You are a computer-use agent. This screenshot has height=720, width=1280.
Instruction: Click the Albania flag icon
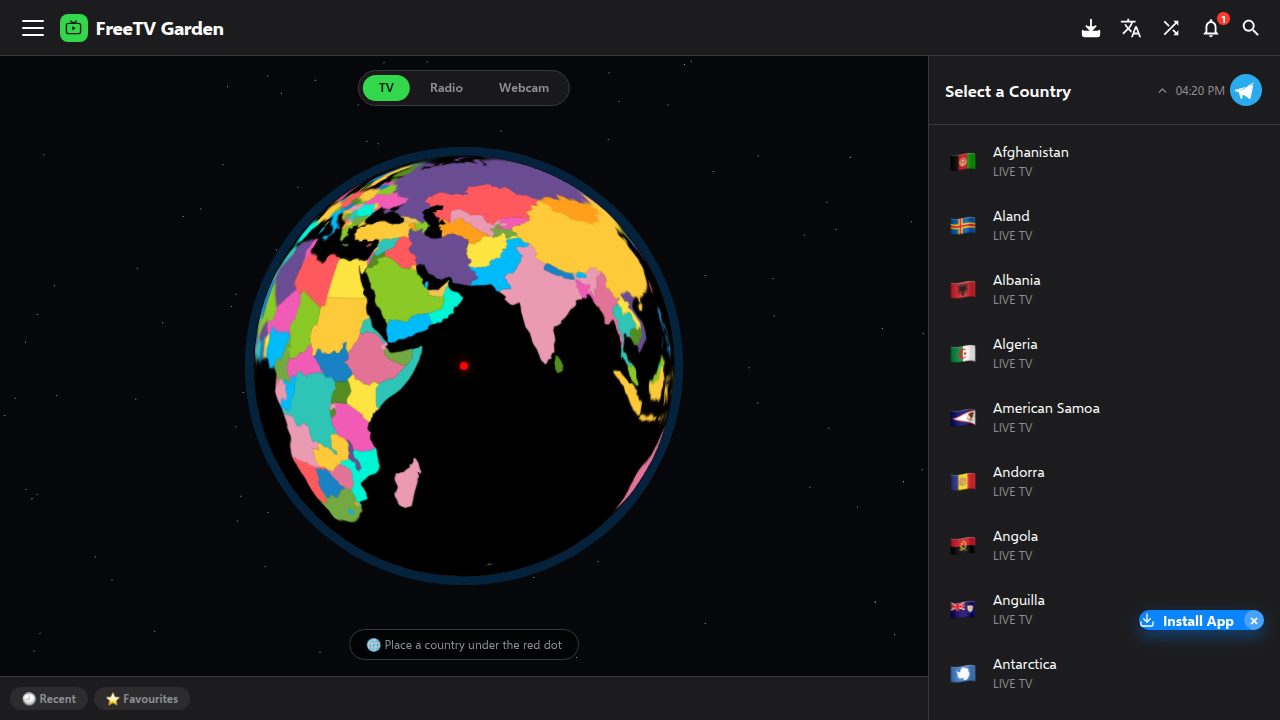[x=963, y=289]
